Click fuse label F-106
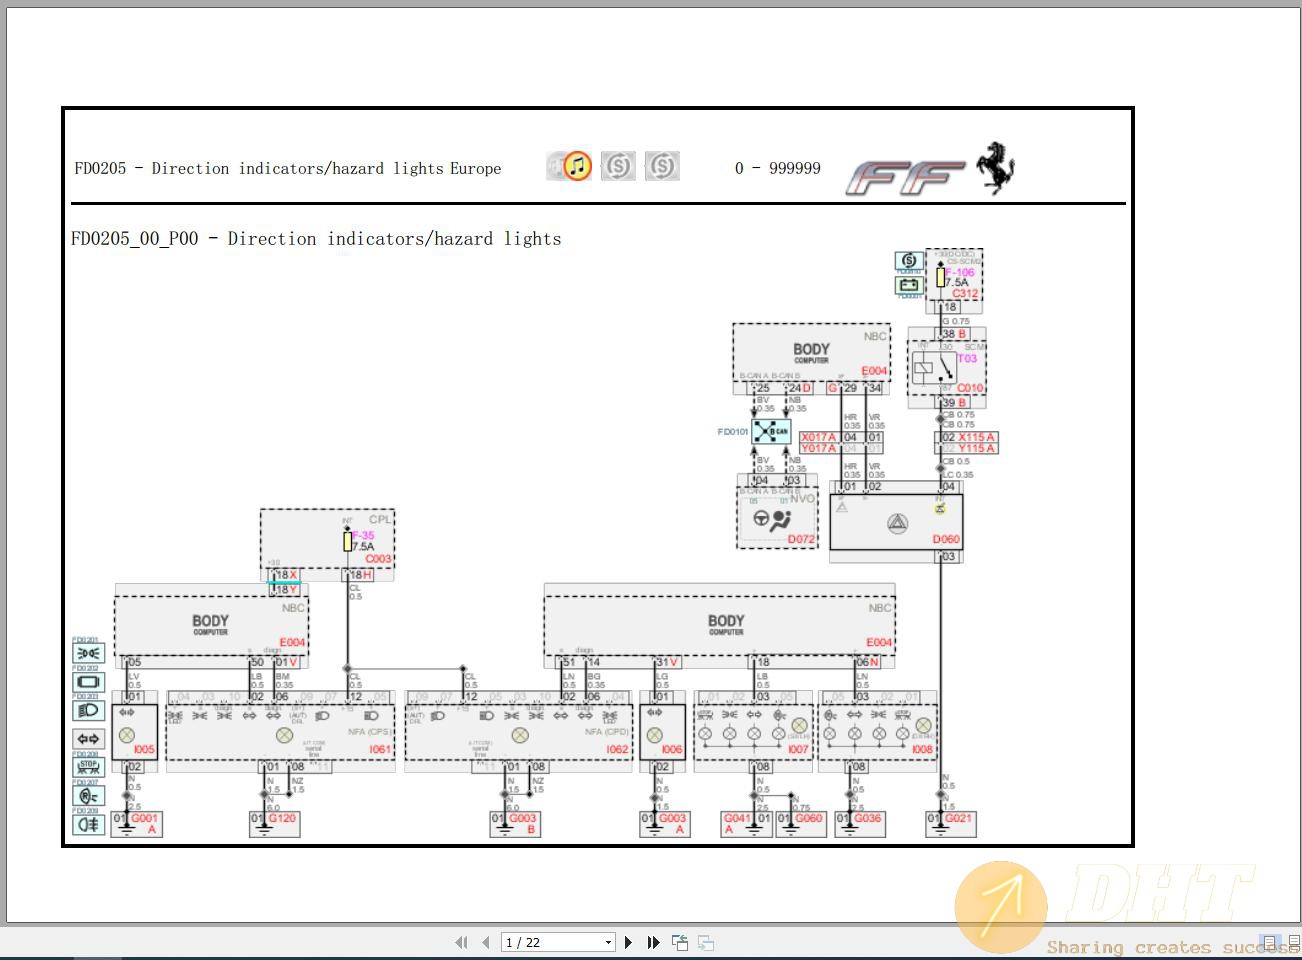Viewport: 1302px width, 960px height. point(960,272)
